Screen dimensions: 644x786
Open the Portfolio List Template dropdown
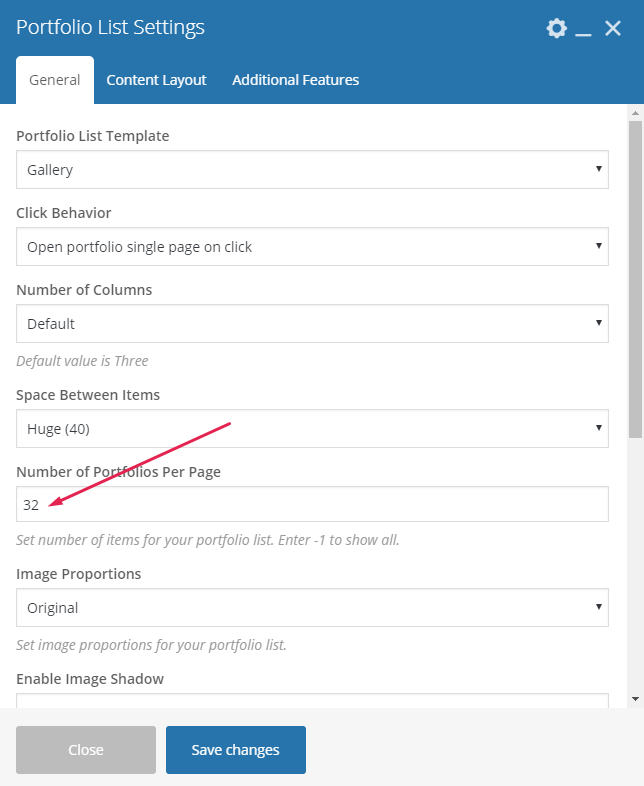pos(312,170)
